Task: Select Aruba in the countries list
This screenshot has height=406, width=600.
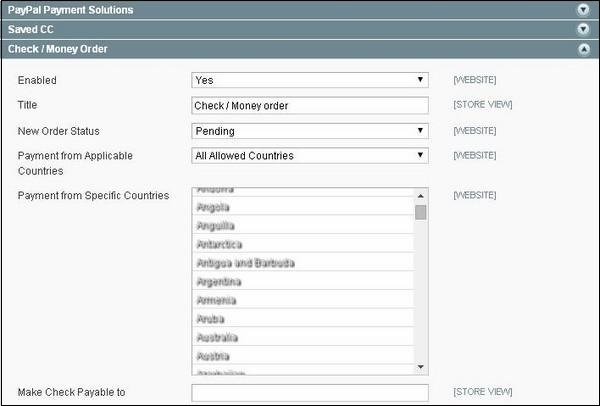Action: pos(211,319)
